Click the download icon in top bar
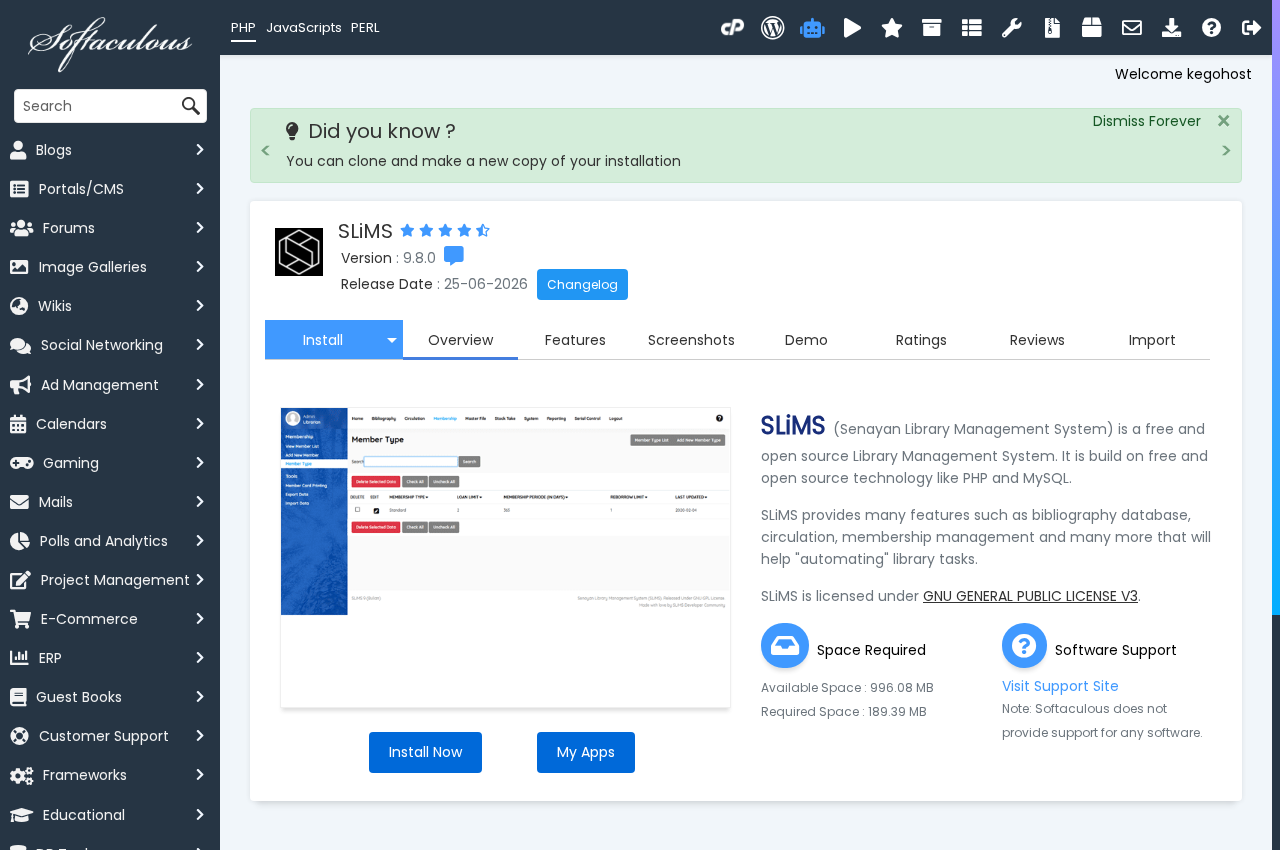Image resolution: width=1280 pixels, height=850 pixels. click(x=1172, y=28)
